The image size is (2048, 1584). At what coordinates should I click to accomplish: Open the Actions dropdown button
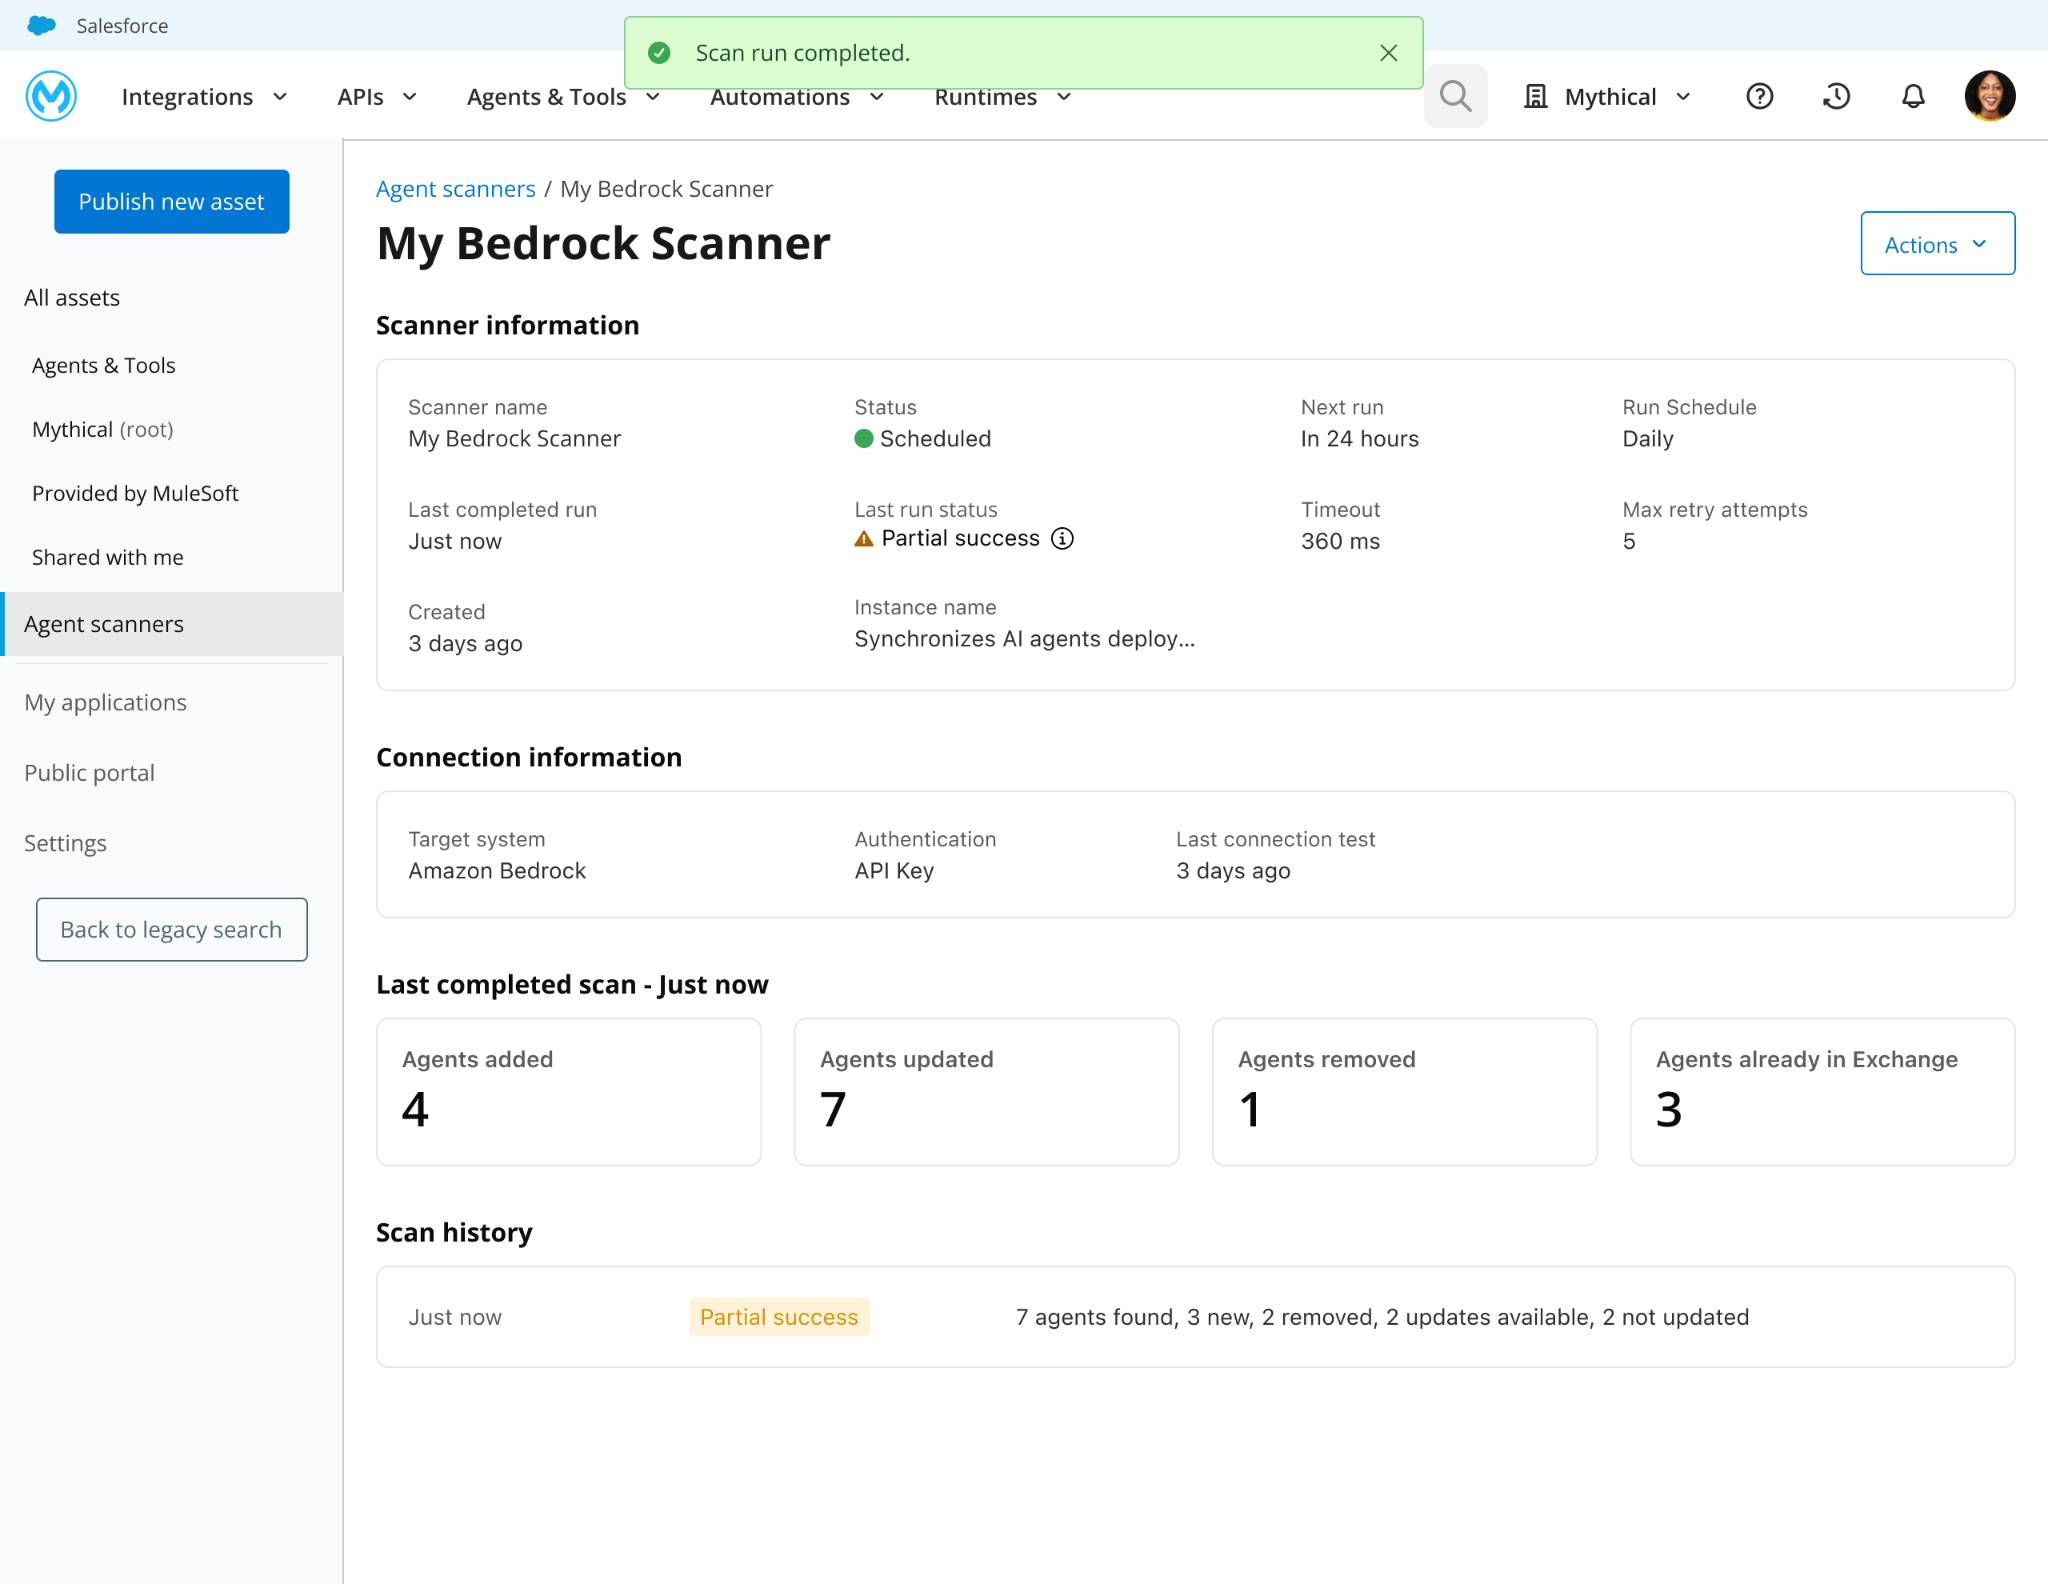(x=1937, y=243)
